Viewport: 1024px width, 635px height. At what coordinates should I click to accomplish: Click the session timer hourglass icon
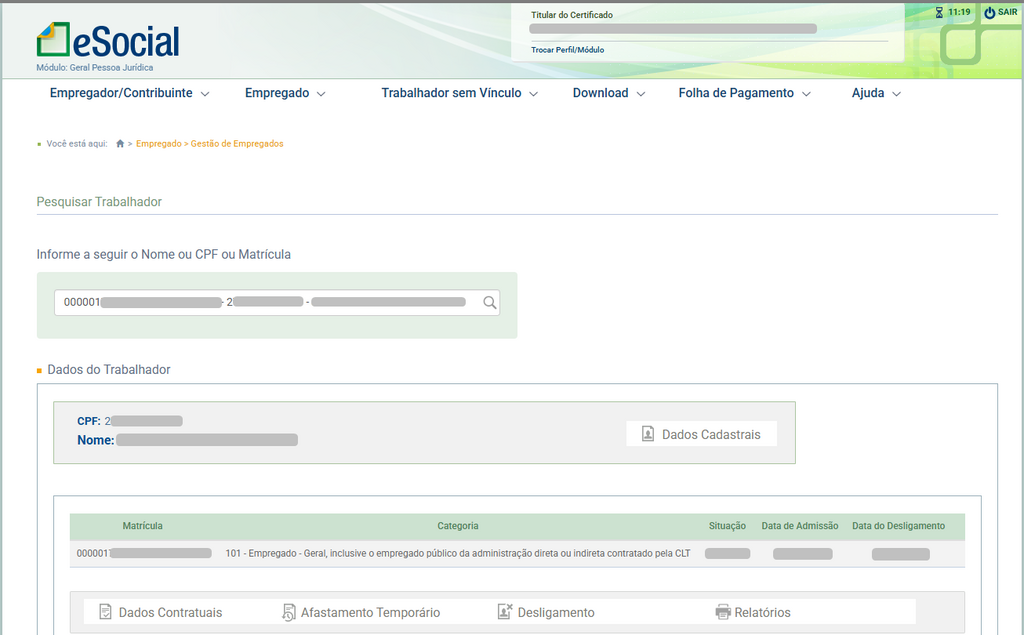click(939, 13)
